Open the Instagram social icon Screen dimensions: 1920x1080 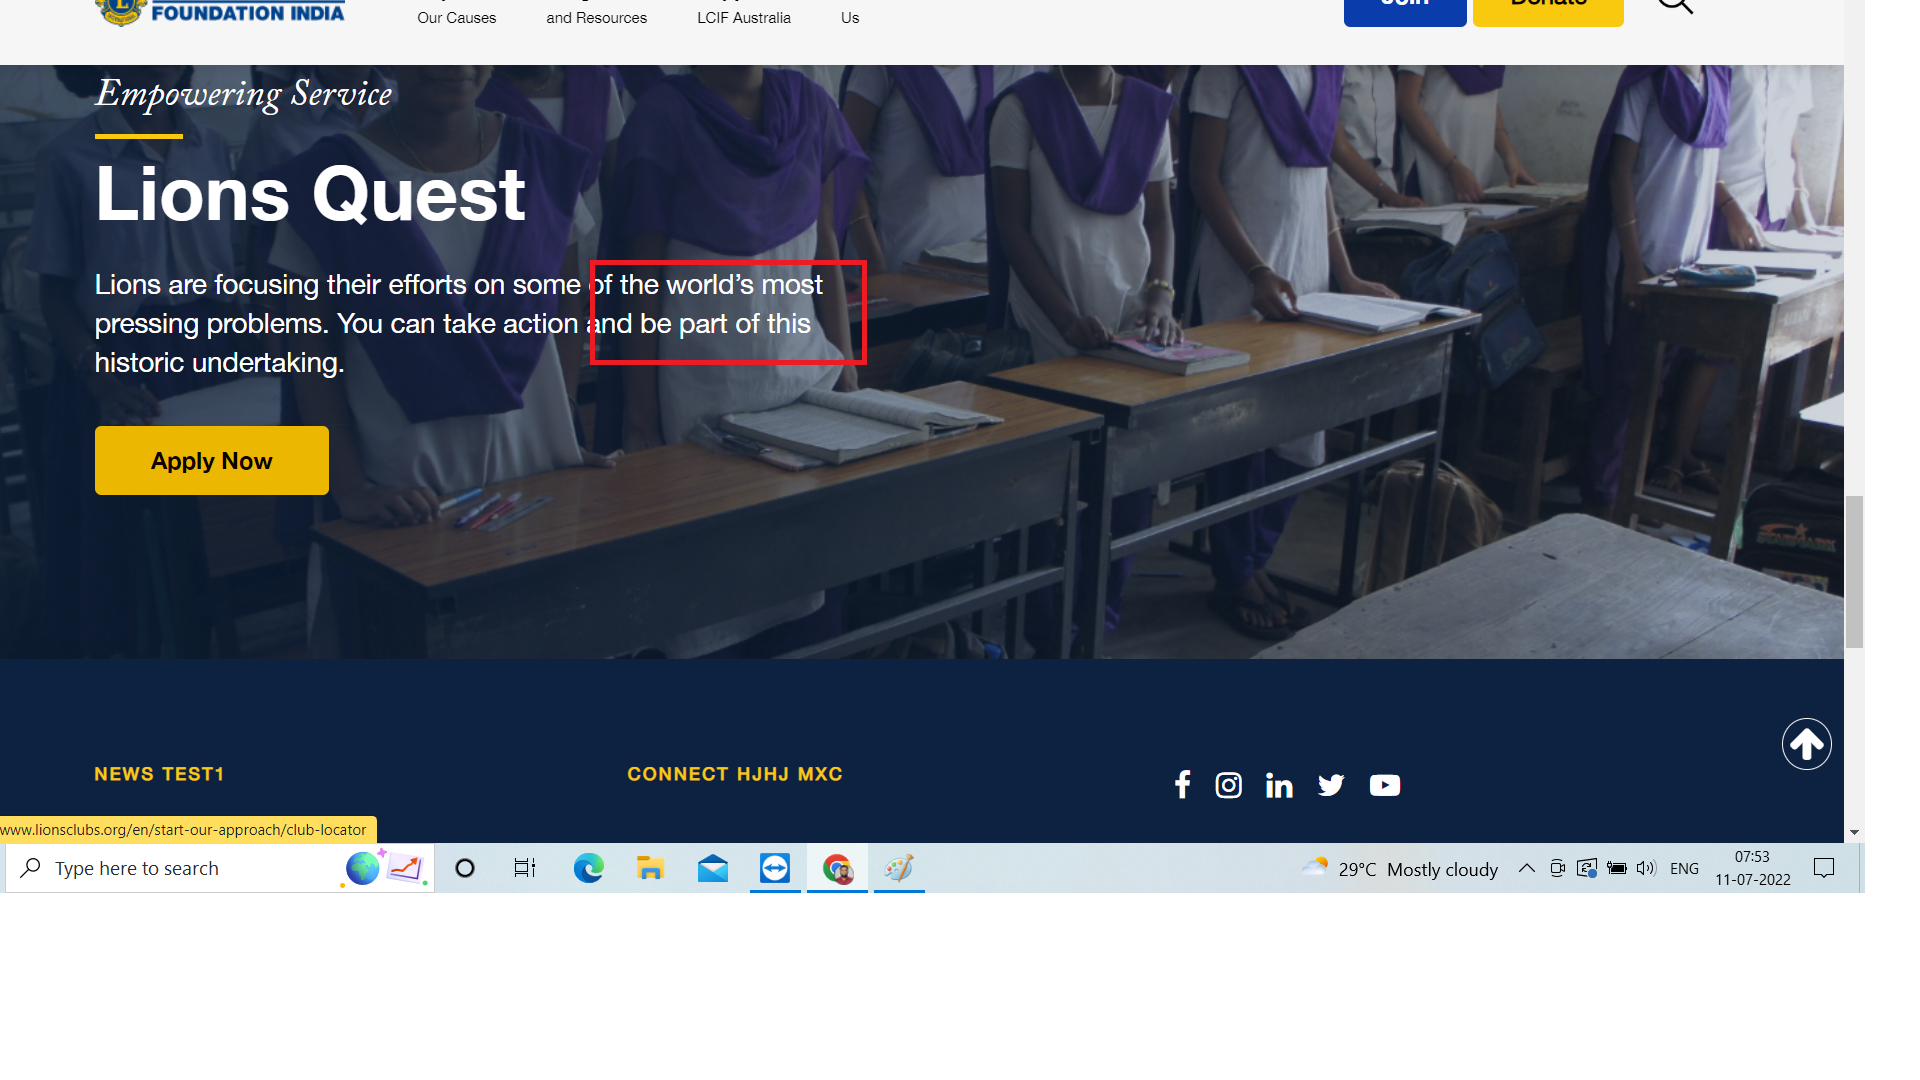(1228, 784)
